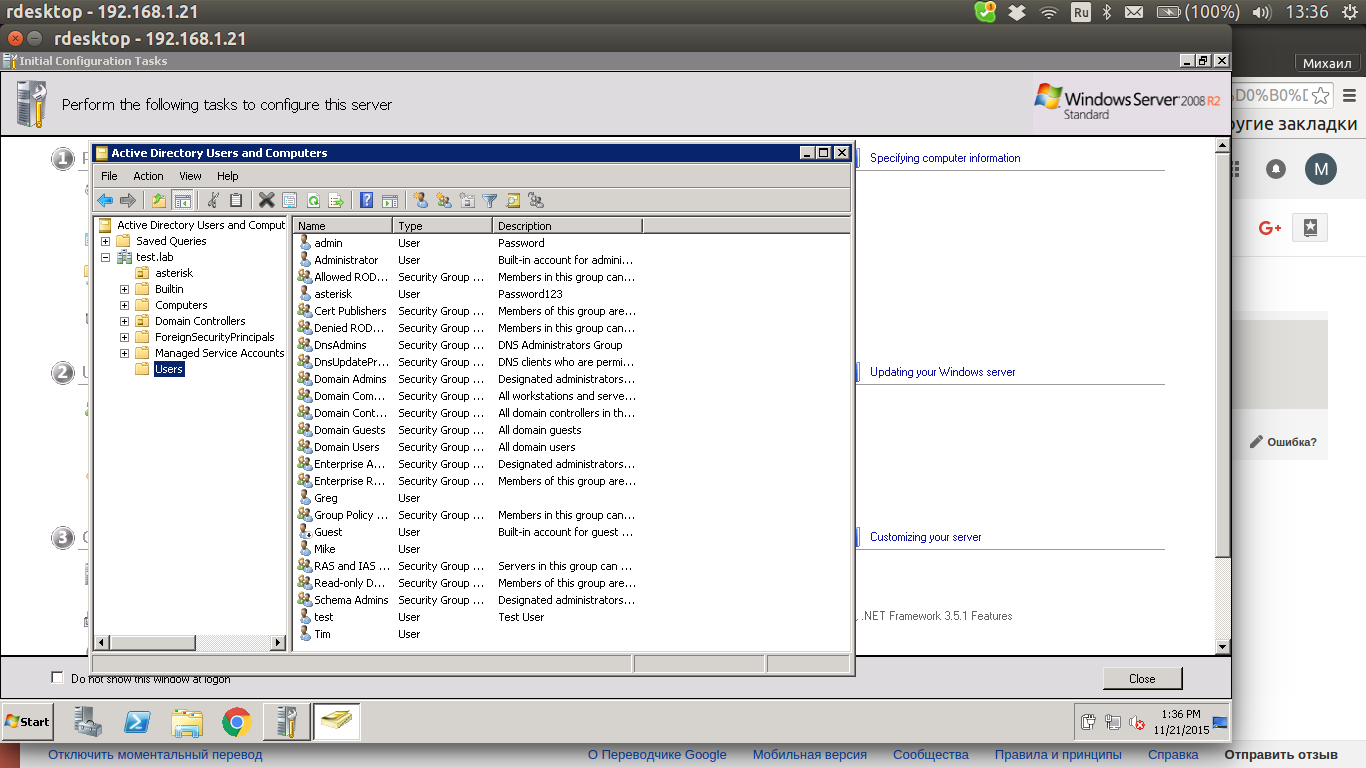Click the Close button in Initial Configuration Tasks
This screenshot has width=1366, height=768.
[1142, 678]
